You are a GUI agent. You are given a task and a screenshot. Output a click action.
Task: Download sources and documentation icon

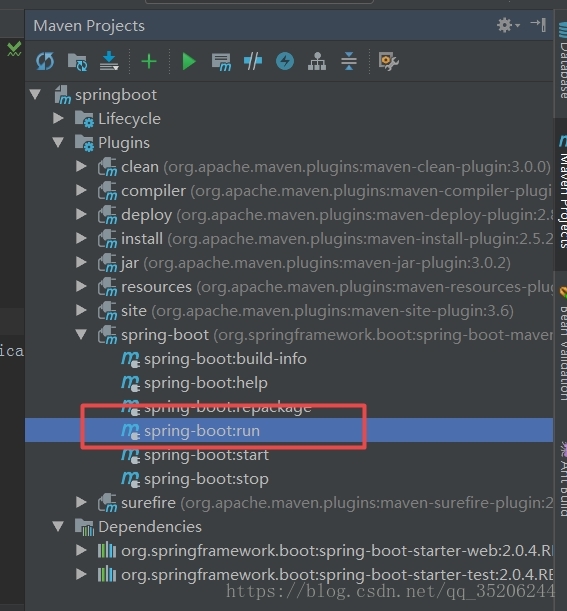[109, 61]
